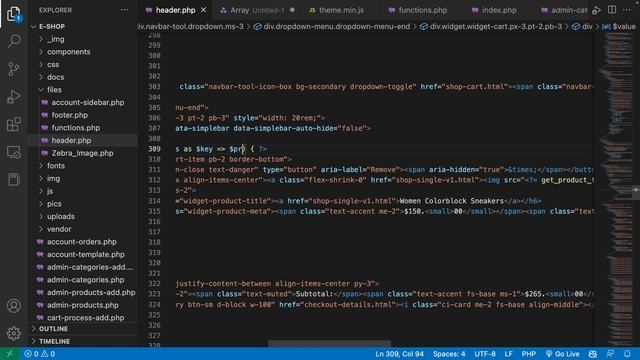The height and width of the screenshot is (360, 640).
Task: Open admin-products-add.php file
Action: [x=91, y=292]
